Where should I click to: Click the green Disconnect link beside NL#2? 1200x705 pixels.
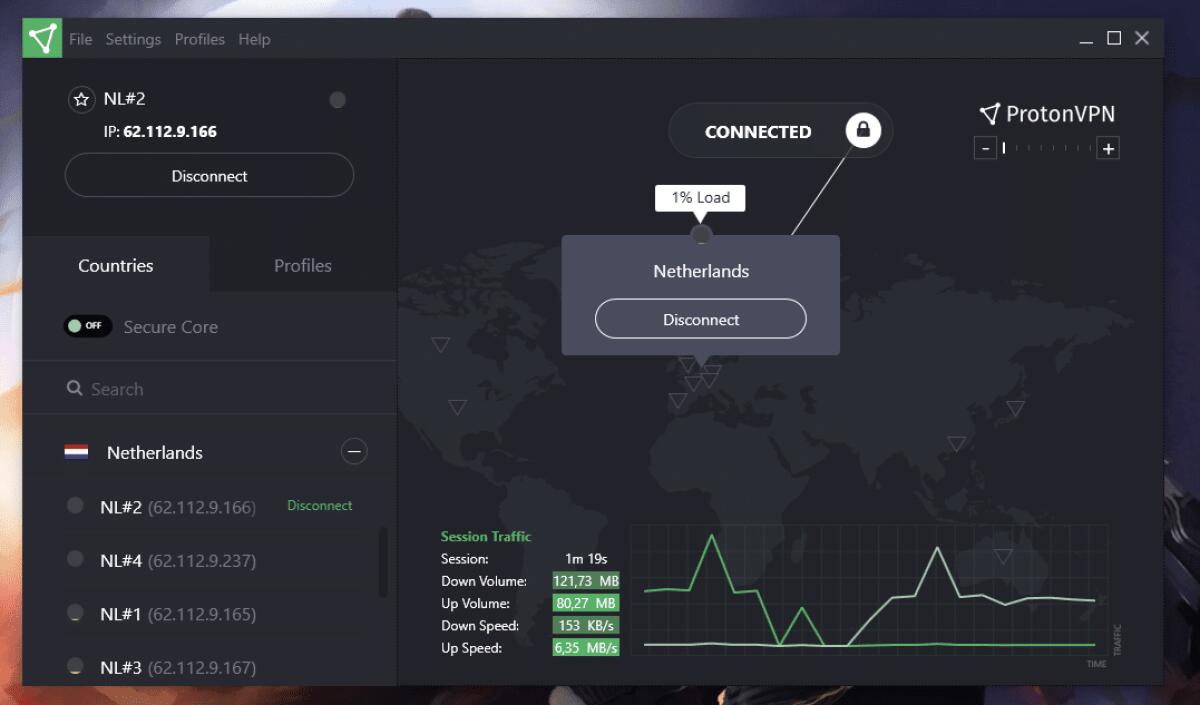click(x=320, y=505)
